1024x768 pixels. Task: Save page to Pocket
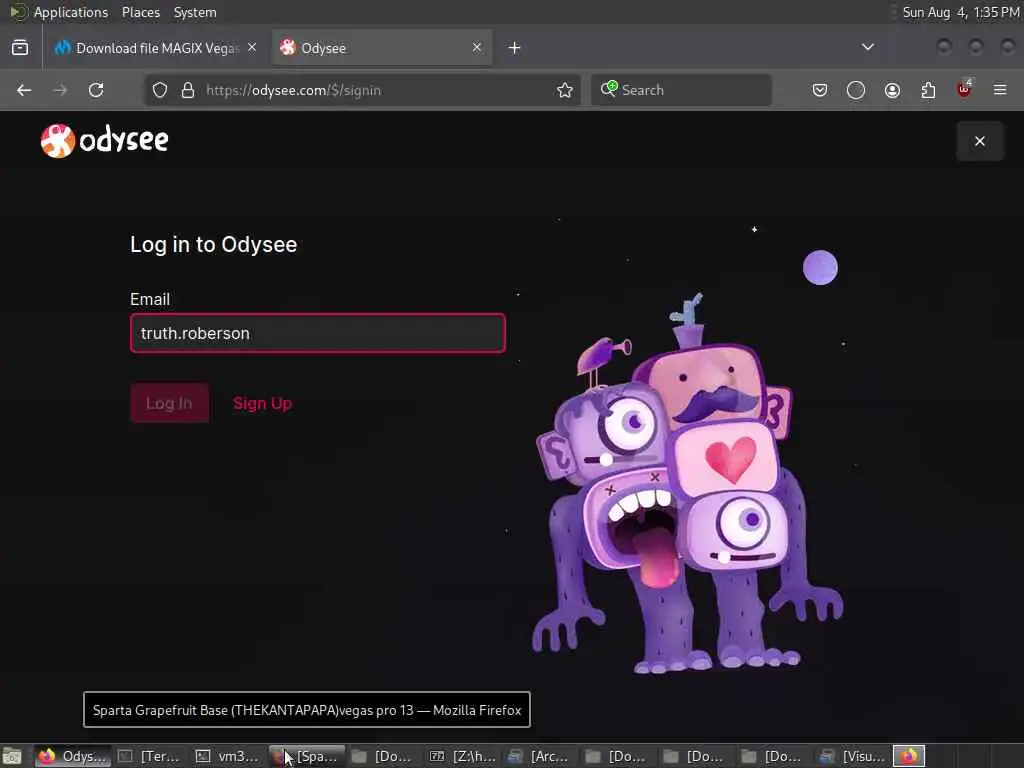point(820,90)
